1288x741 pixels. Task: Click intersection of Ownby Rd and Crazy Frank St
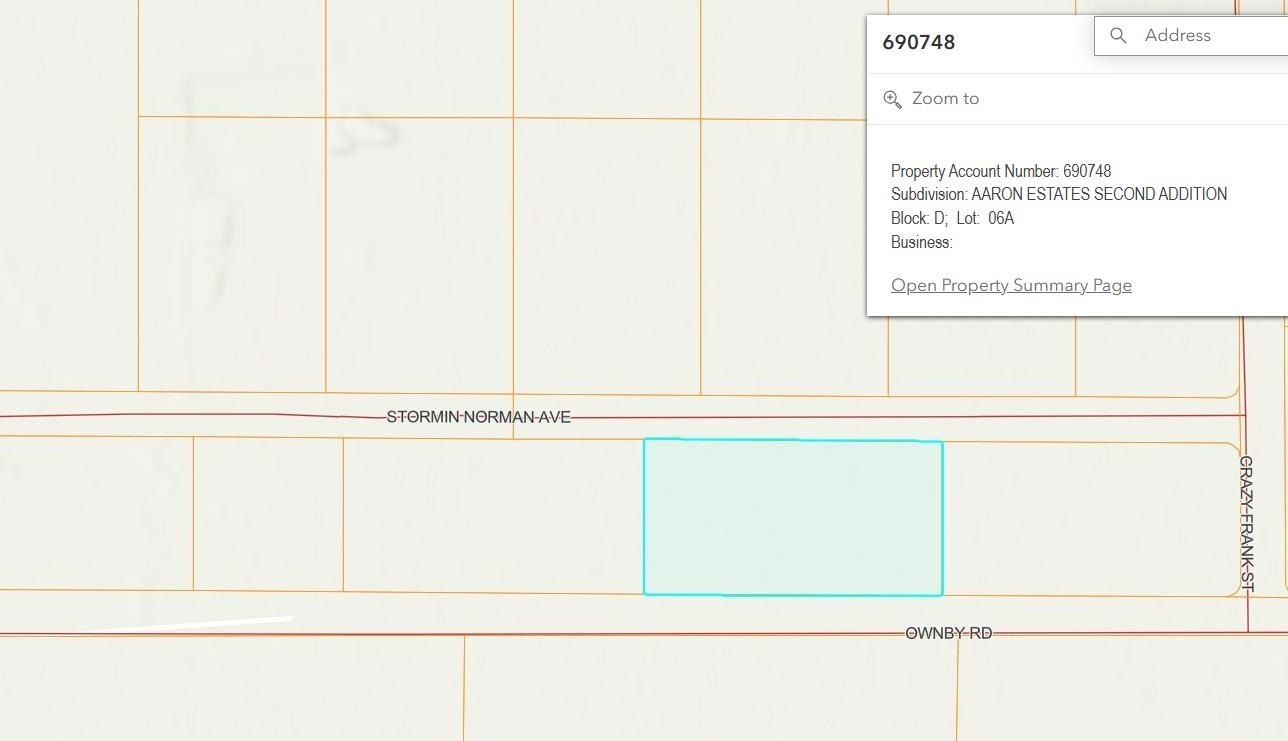tap(1247, 632)
